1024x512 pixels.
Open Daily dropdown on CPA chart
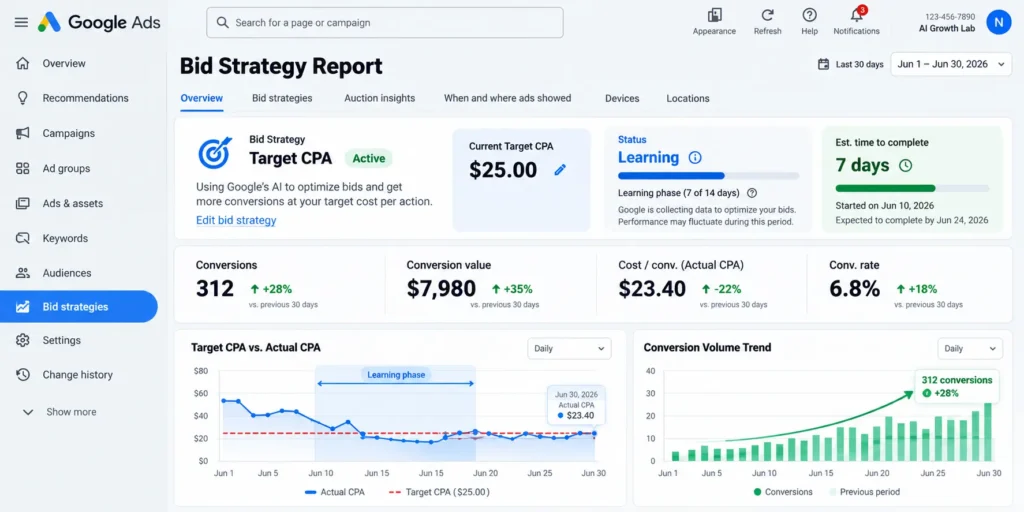[x=569, y=348]
